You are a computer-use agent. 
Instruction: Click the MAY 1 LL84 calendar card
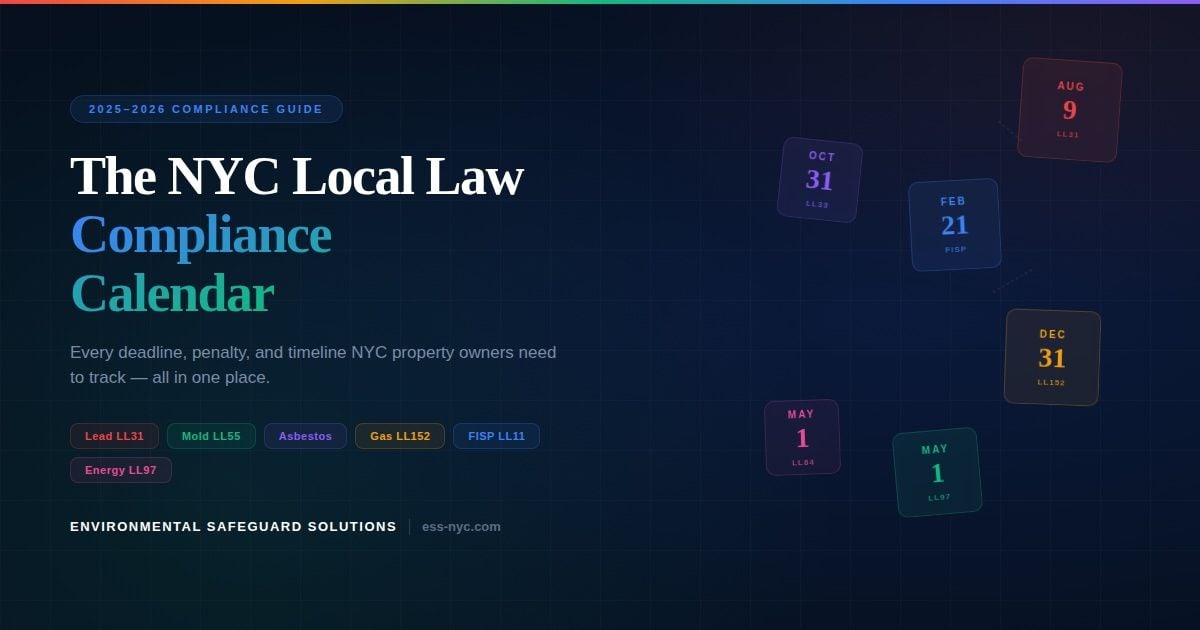coord(803,437)
